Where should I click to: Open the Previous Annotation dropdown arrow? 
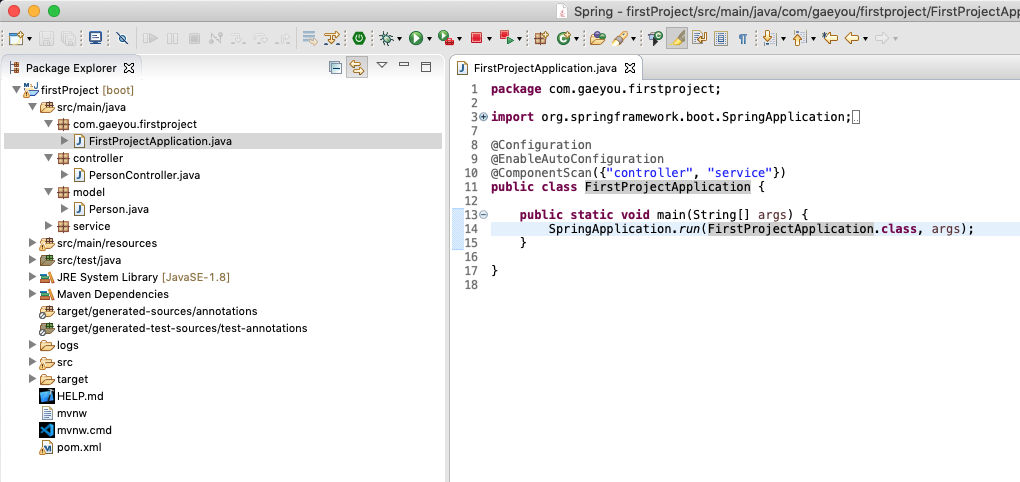click(x=813, y=40)
